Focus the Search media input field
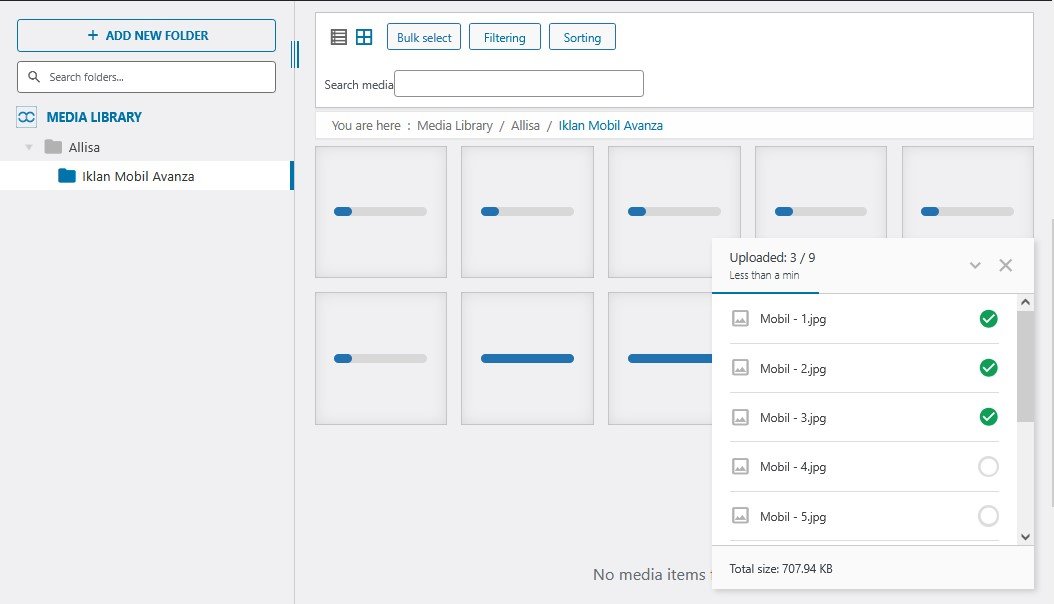 click(x=518, y=84)
